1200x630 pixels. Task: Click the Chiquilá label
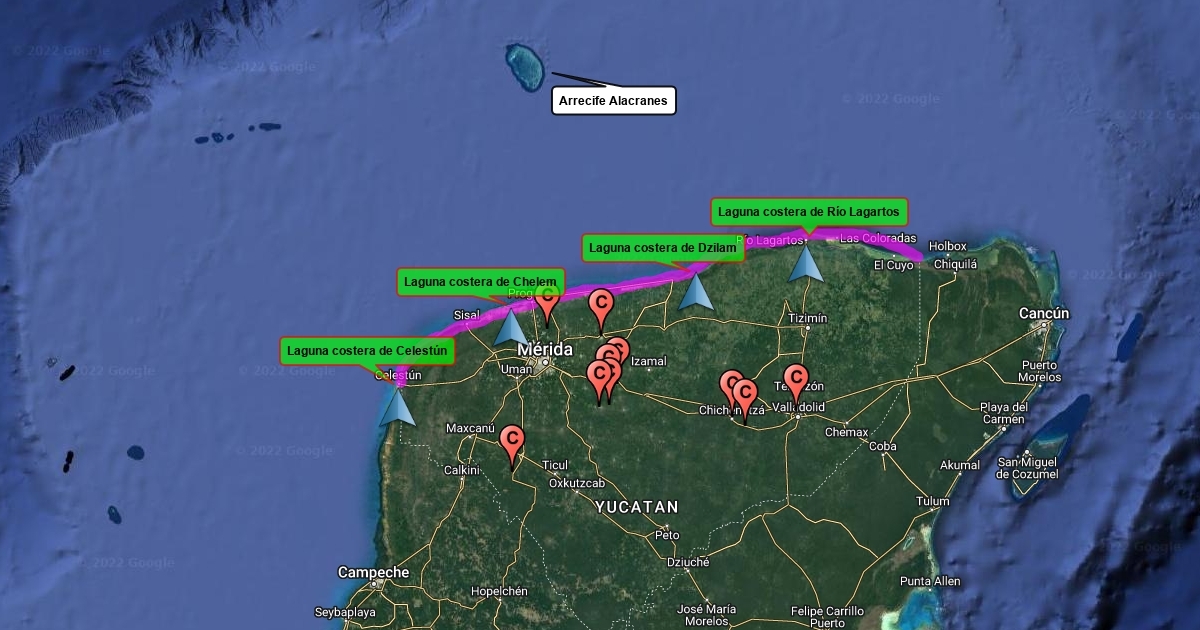(x=955, y=265)
